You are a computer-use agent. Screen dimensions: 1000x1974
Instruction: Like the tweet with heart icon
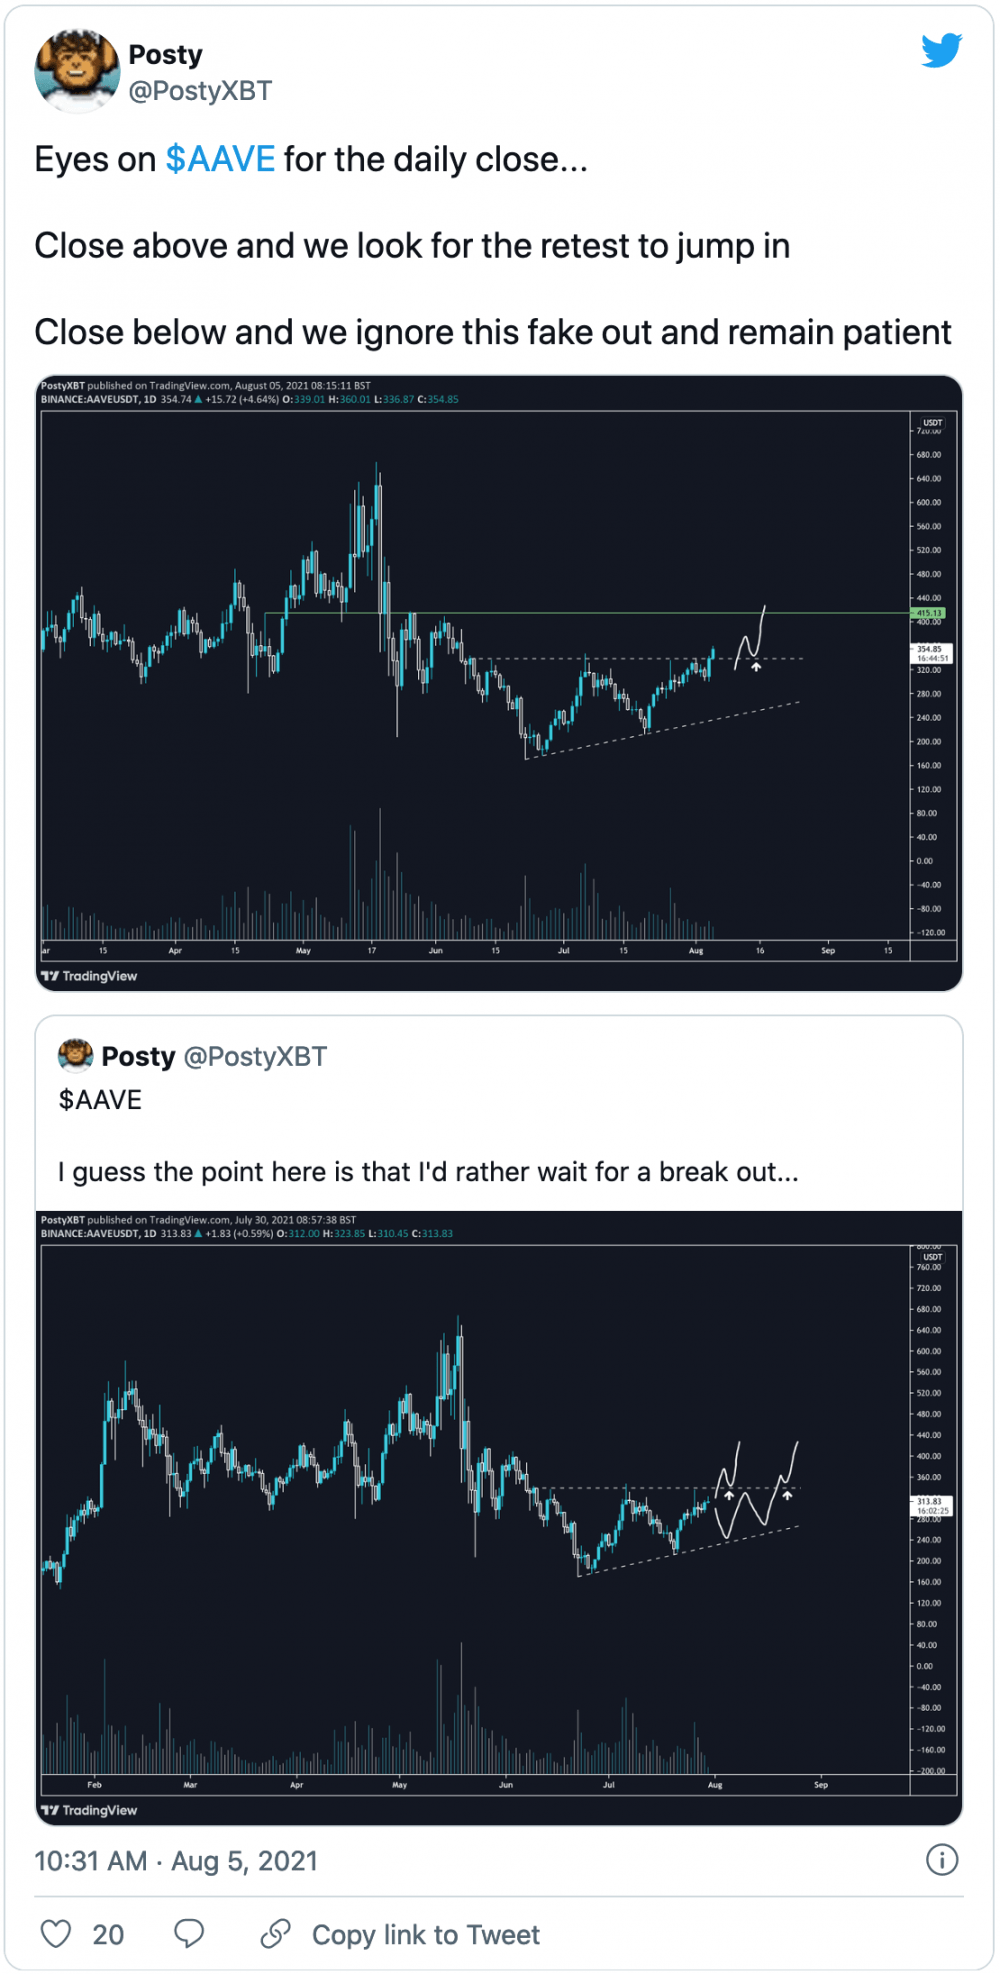[56, 1934]
